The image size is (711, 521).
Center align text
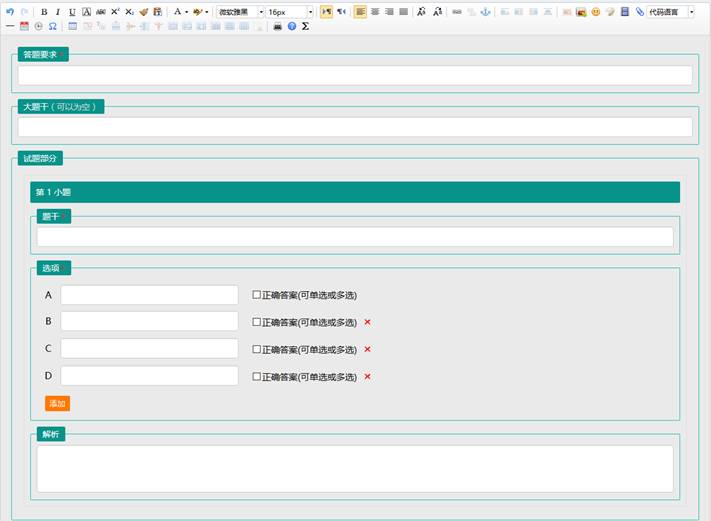[x=375, y=12]
